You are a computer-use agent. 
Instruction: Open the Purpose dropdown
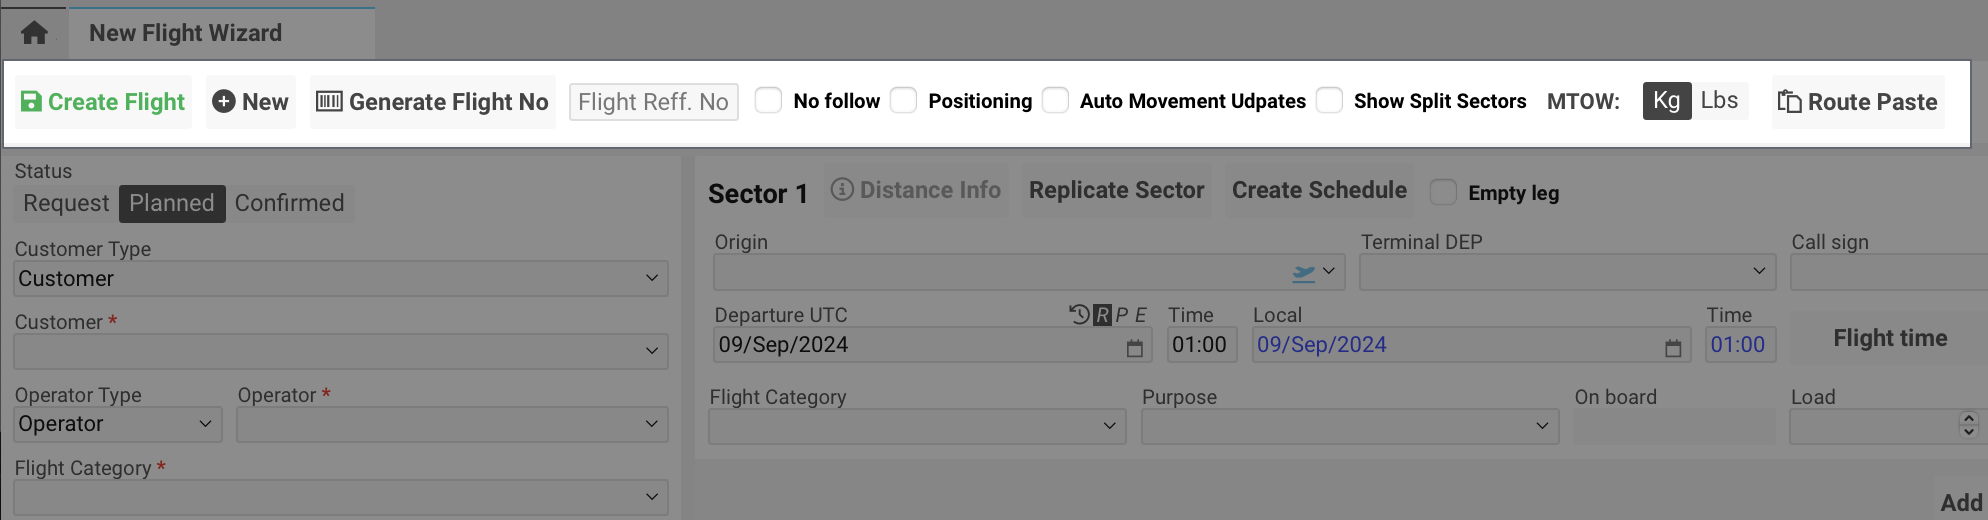coord(1349,426)
